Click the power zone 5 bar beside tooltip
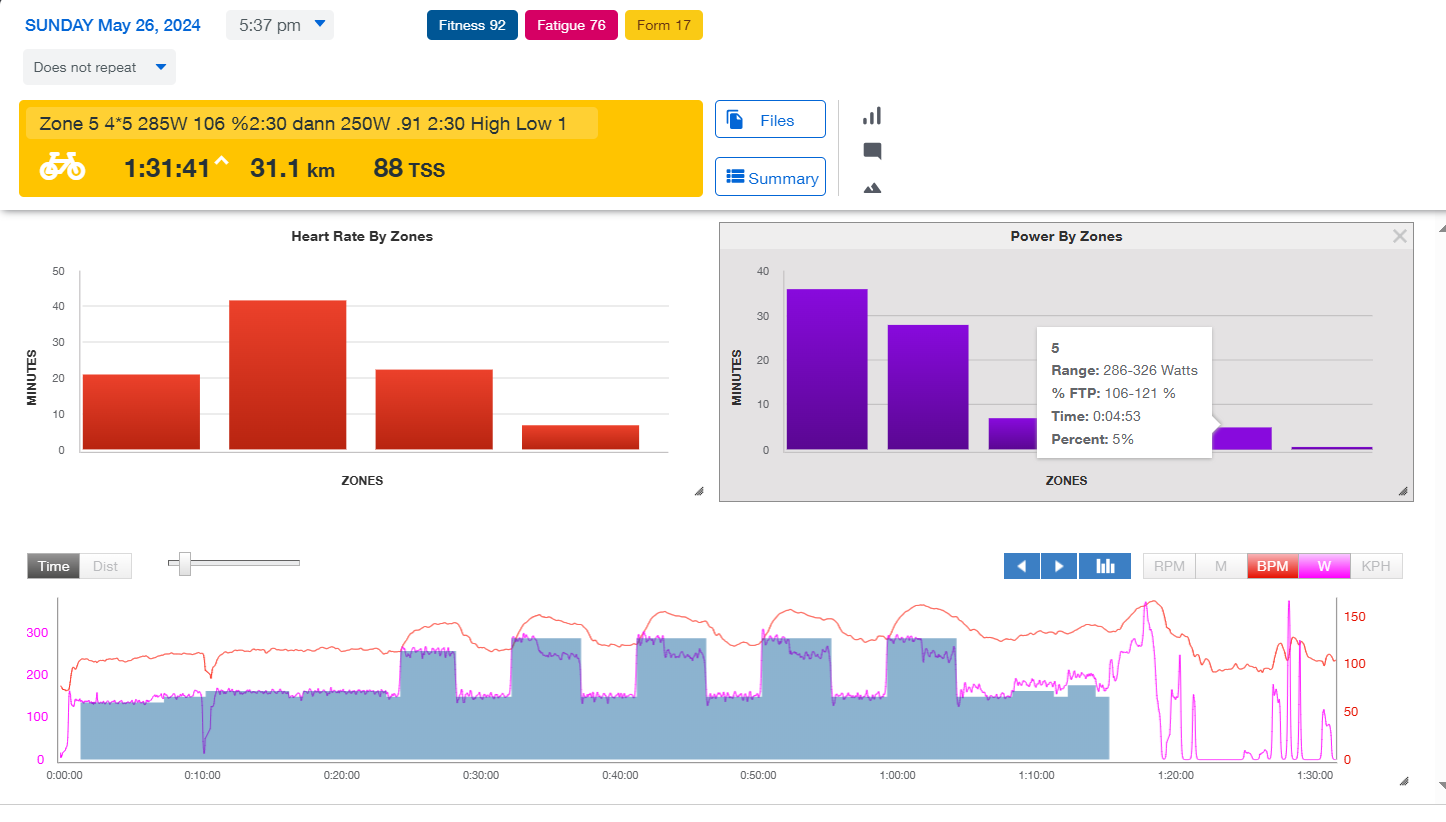 tap(1241, 438)
